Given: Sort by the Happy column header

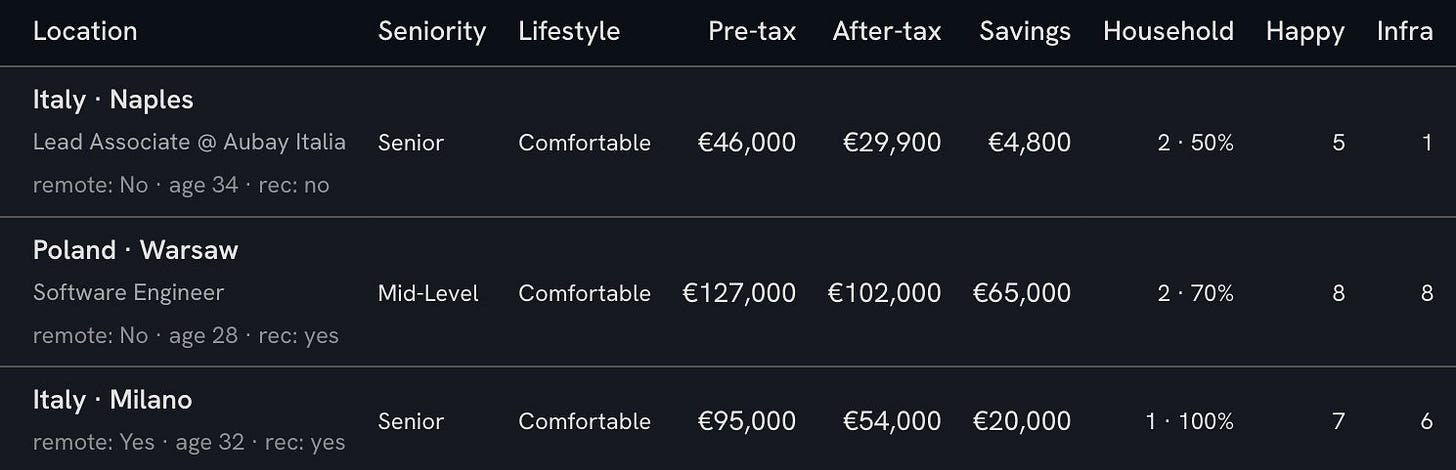Looking at the screenshot, I should pos(1305,31).
